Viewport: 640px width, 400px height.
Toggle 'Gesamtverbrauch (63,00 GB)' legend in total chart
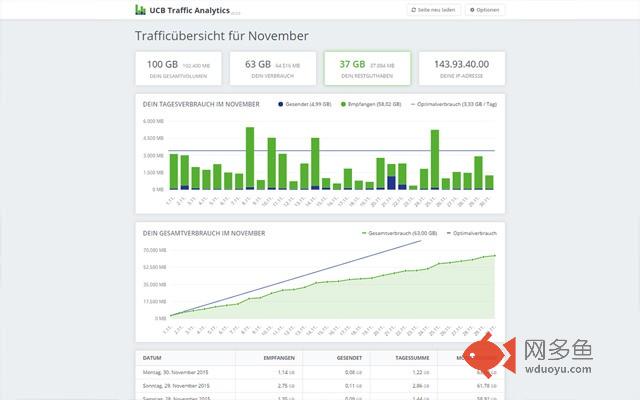(399, 233)
